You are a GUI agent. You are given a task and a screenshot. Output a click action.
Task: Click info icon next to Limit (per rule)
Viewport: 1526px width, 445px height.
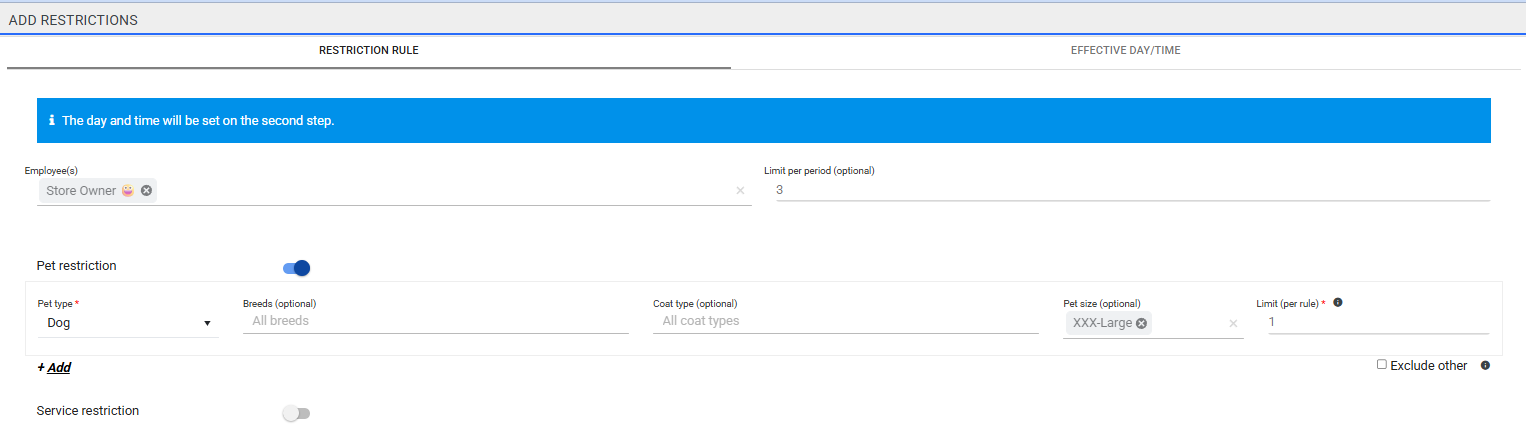pos(1338,302)
